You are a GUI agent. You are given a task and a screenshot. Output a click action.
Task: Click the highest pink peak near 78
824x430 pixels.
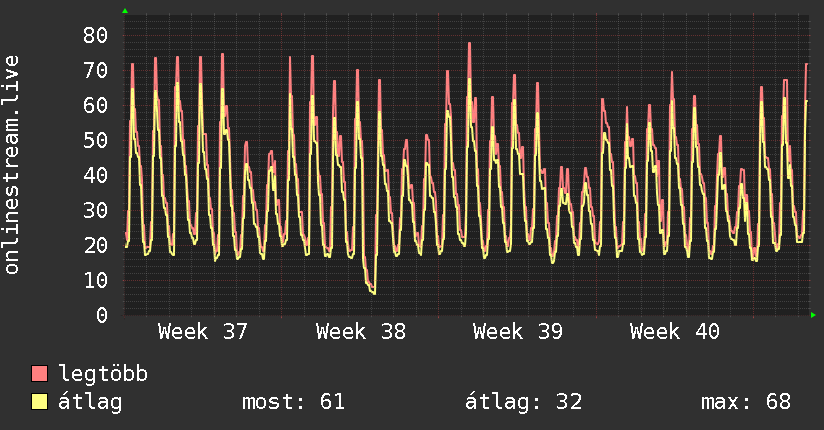pyautogui.click(x=469, y=44)
